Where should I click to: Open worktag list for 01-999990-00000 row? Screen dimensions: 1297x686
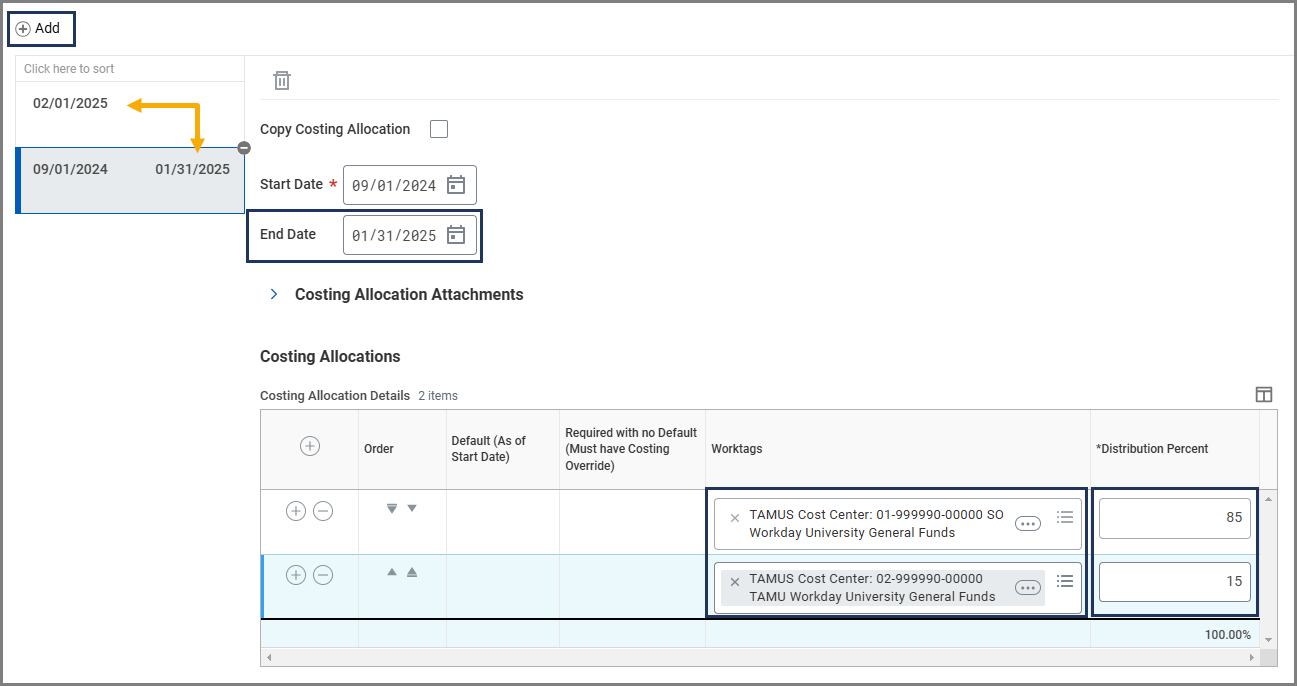pyautogui.click(x=1065, y=517)
